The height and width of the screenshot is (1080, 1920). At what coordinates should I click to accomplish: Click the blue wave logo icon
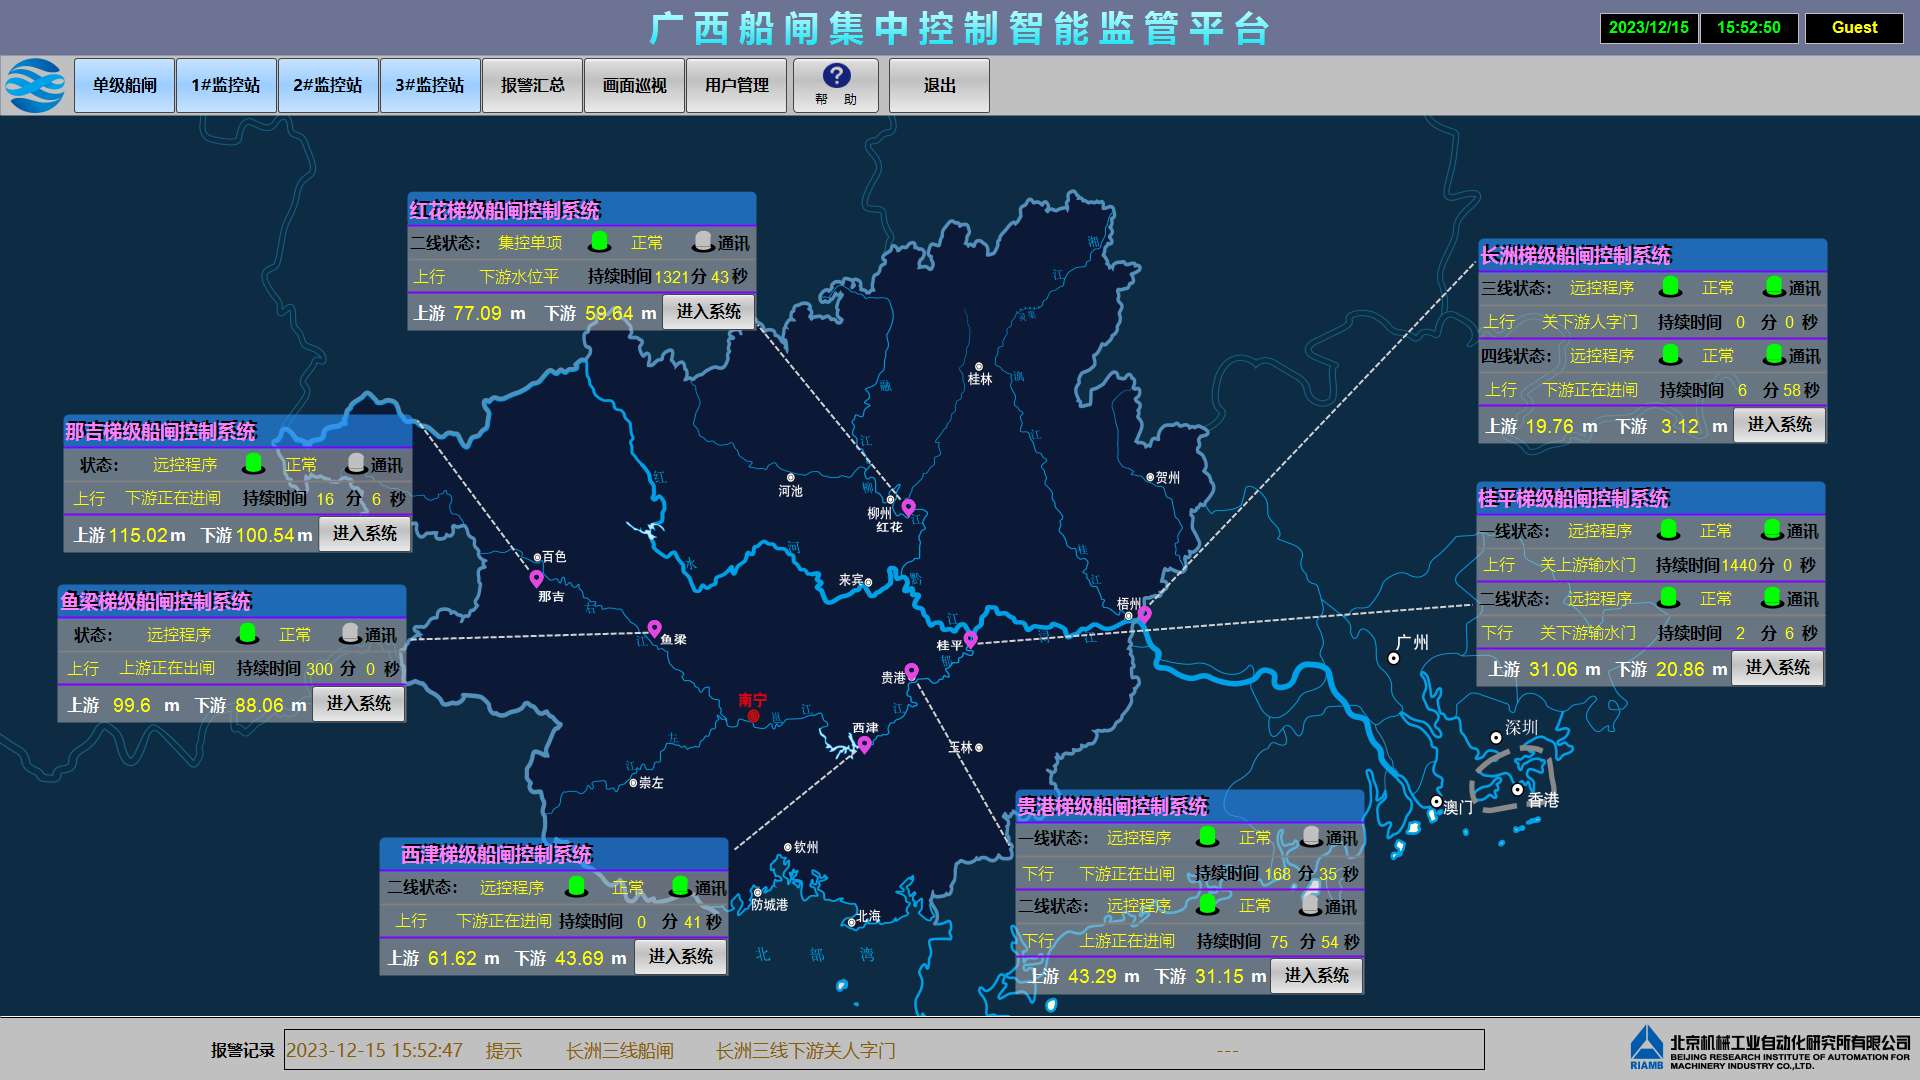pyautogui.click(x=36, y=85)
